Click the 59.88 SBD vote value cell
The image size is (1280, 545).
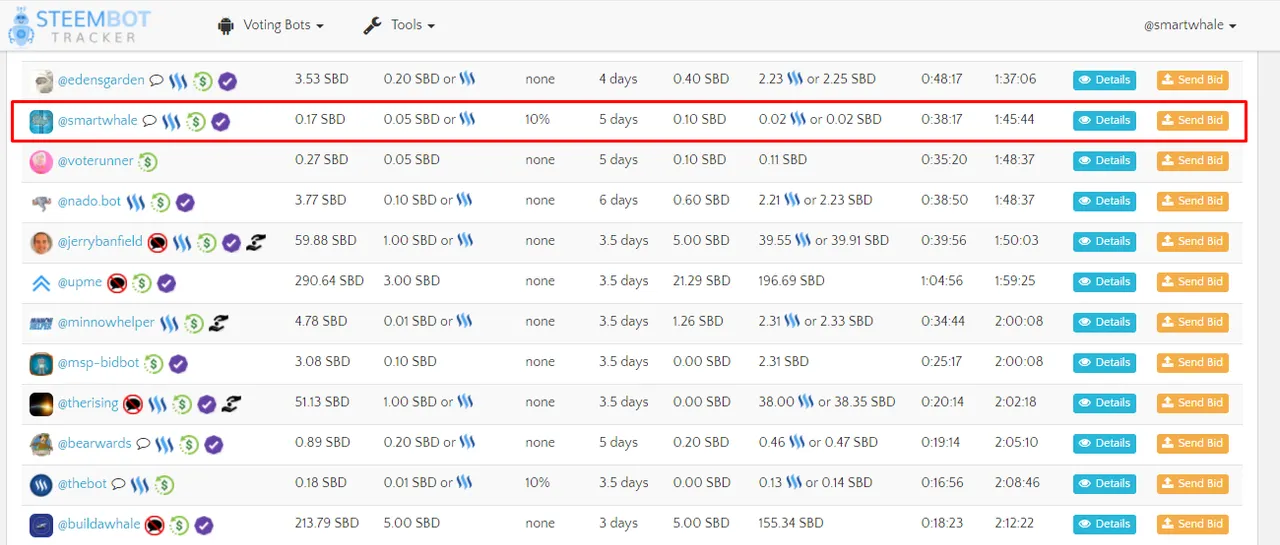[x=325, y=241]
